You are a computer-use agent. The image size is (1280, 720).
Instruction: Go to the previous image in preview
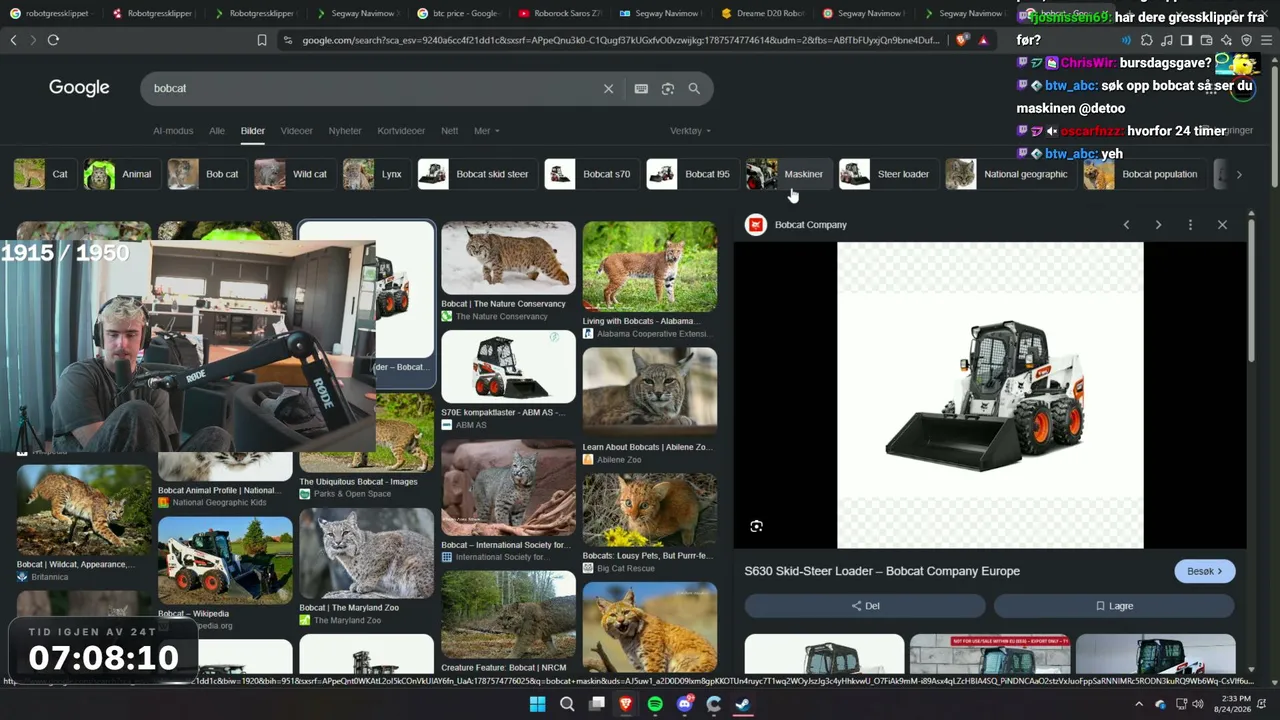(1126, 225)
